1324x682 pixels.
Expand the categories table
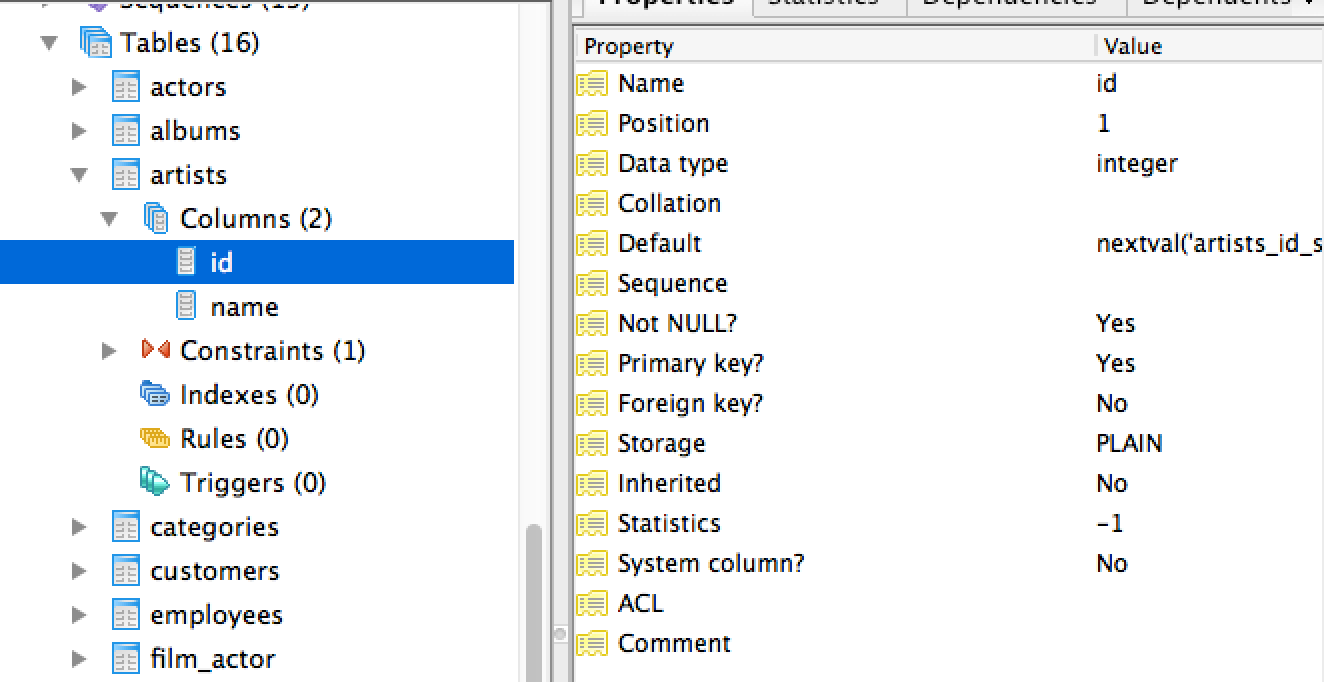coord(79,527)
